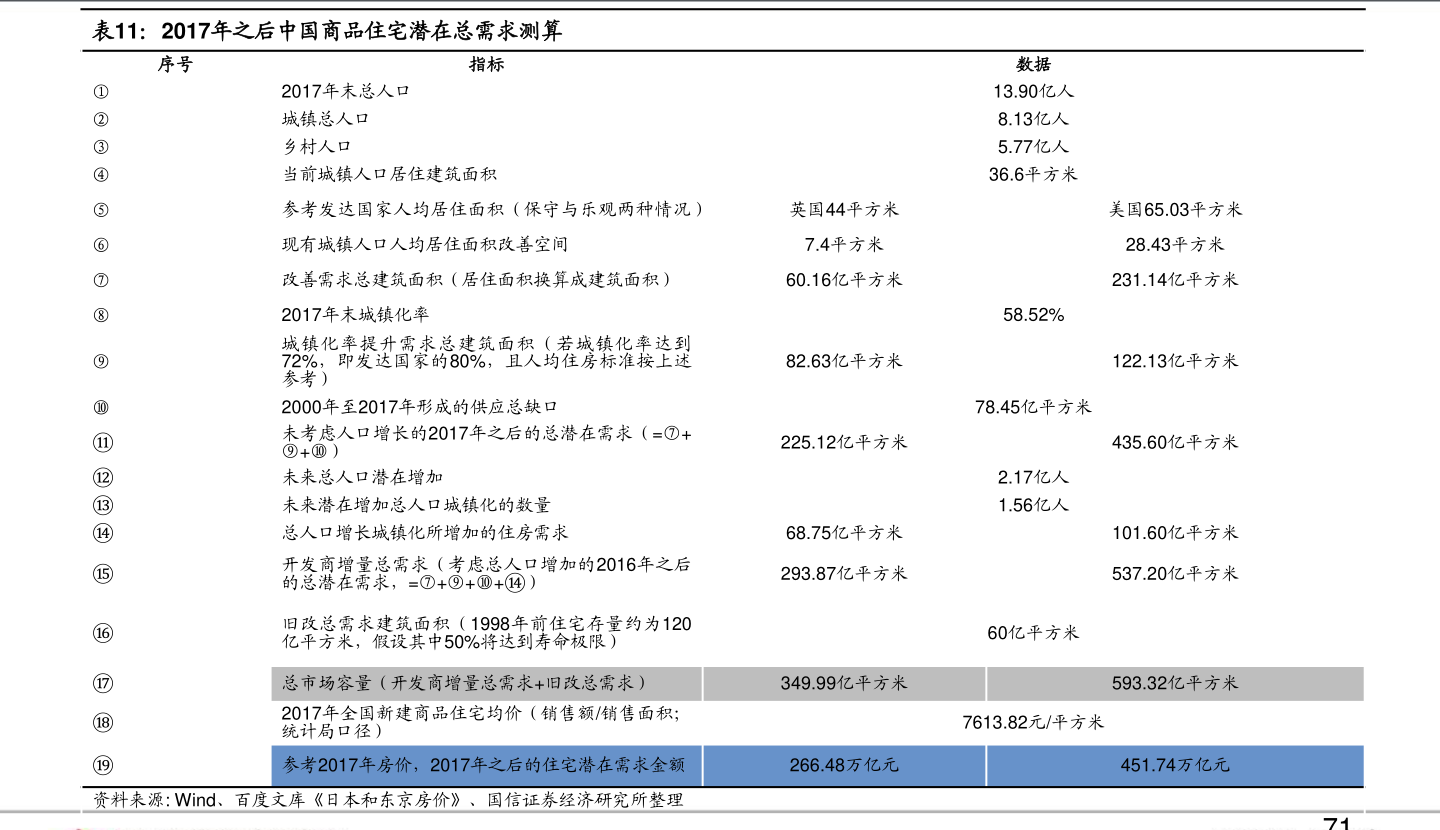1440x830 pixels.
Task: Click the '城镇总人口' indicator
Action: tap(325, 118)
